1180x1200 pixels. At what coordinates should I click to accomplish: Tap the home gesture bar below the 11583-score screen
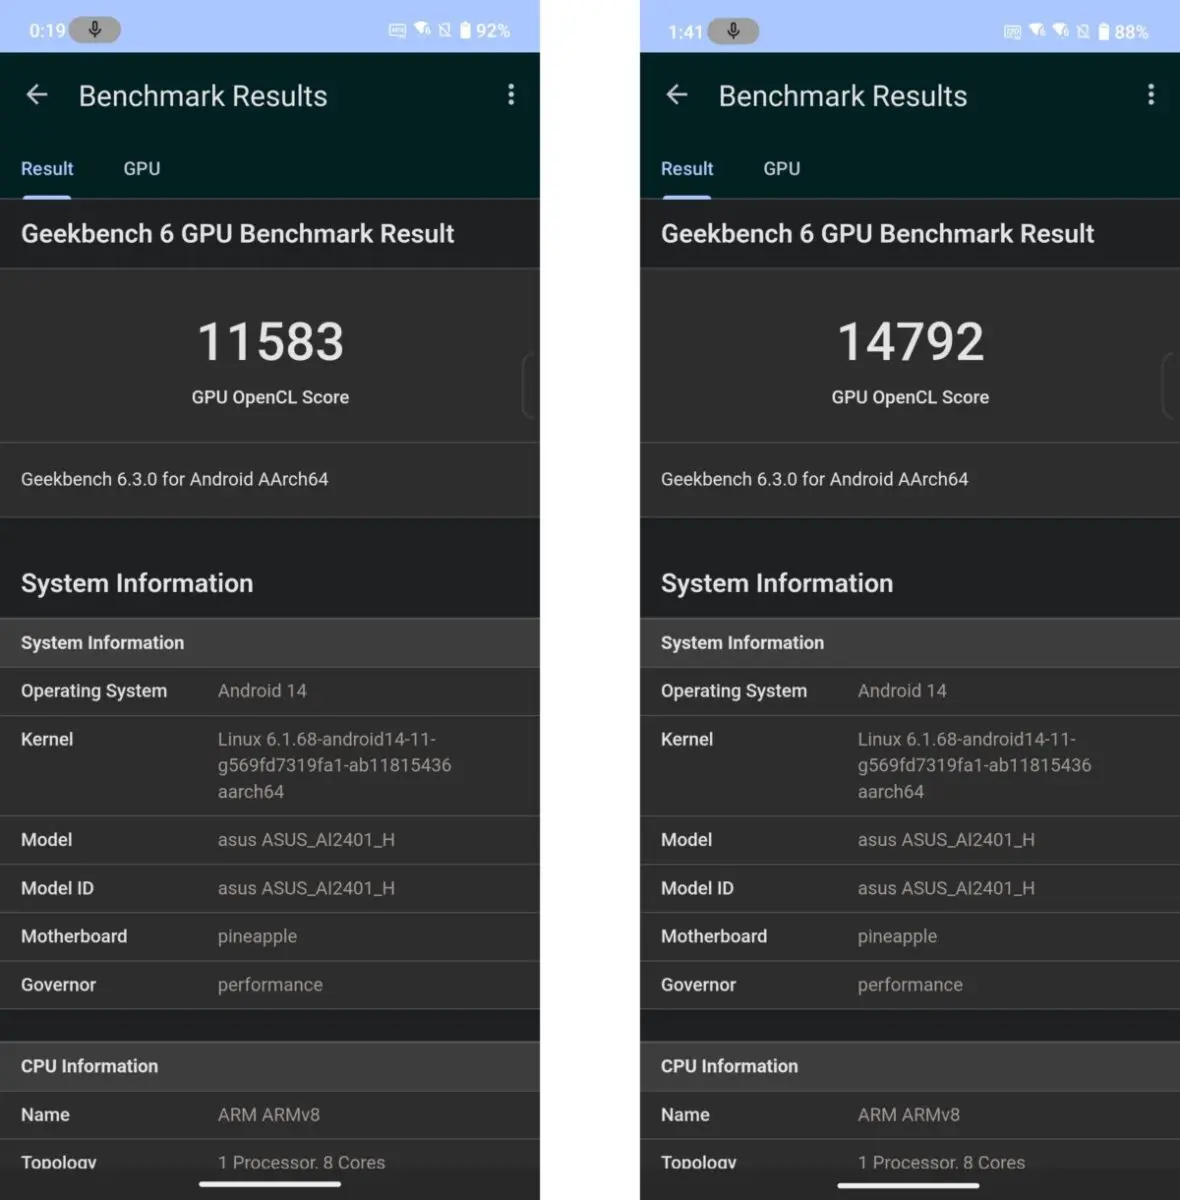coord(270,1185)
